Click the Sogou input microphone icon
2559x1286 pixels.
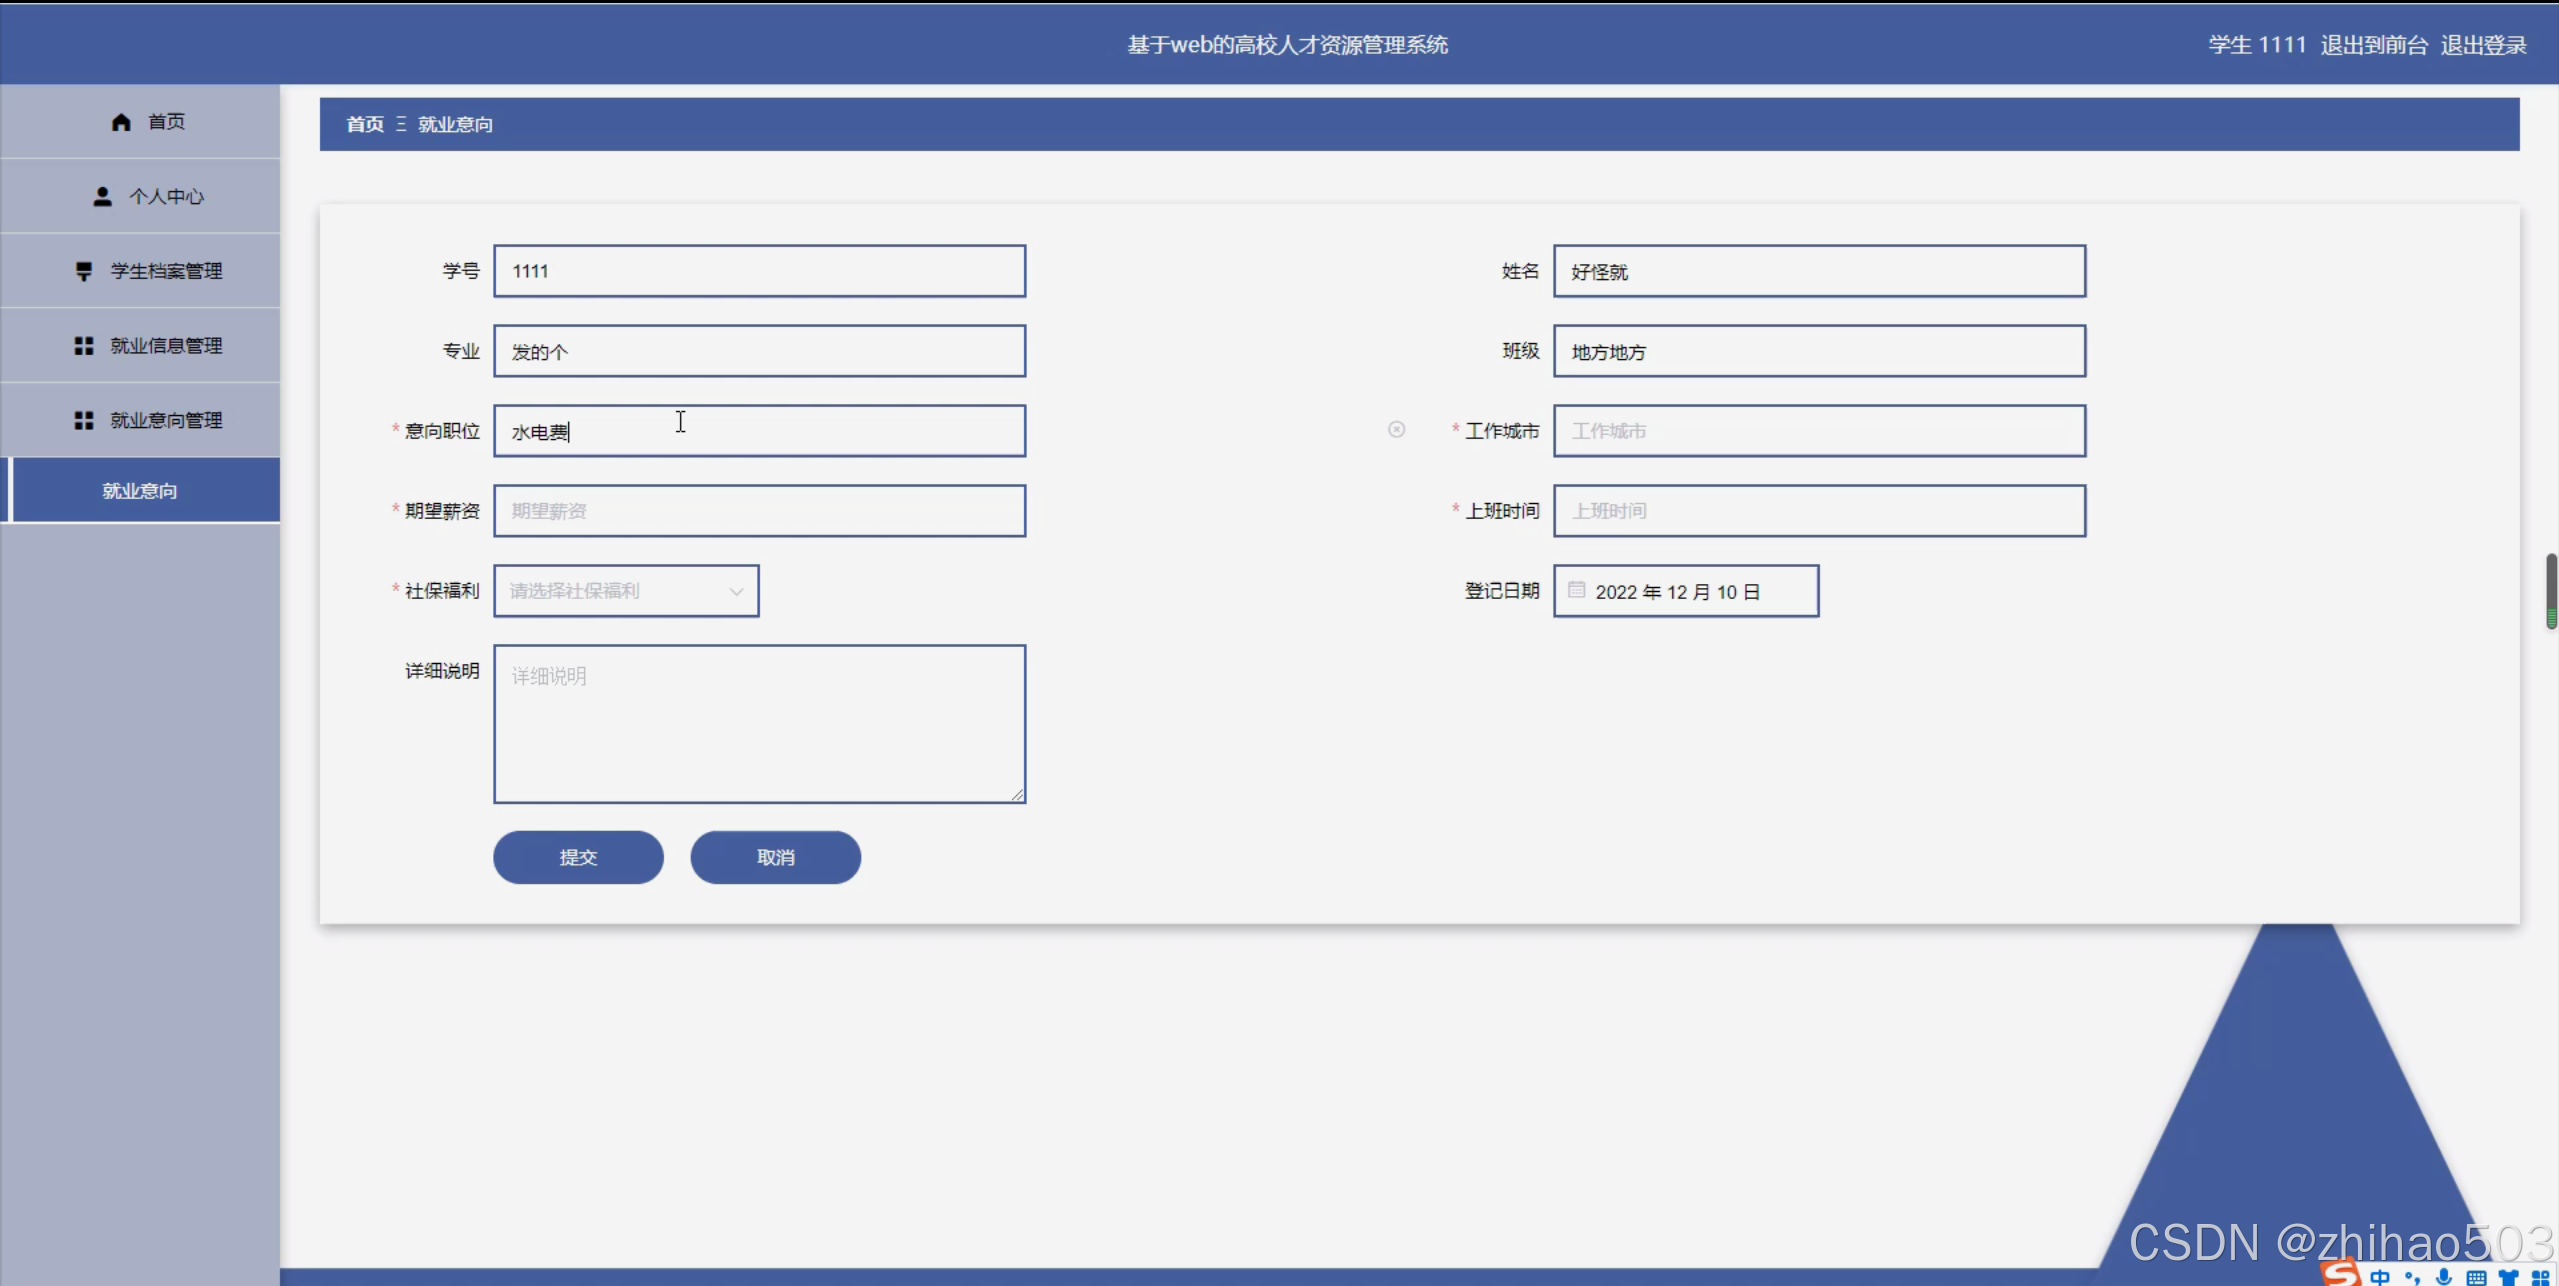(2443, 1277)
